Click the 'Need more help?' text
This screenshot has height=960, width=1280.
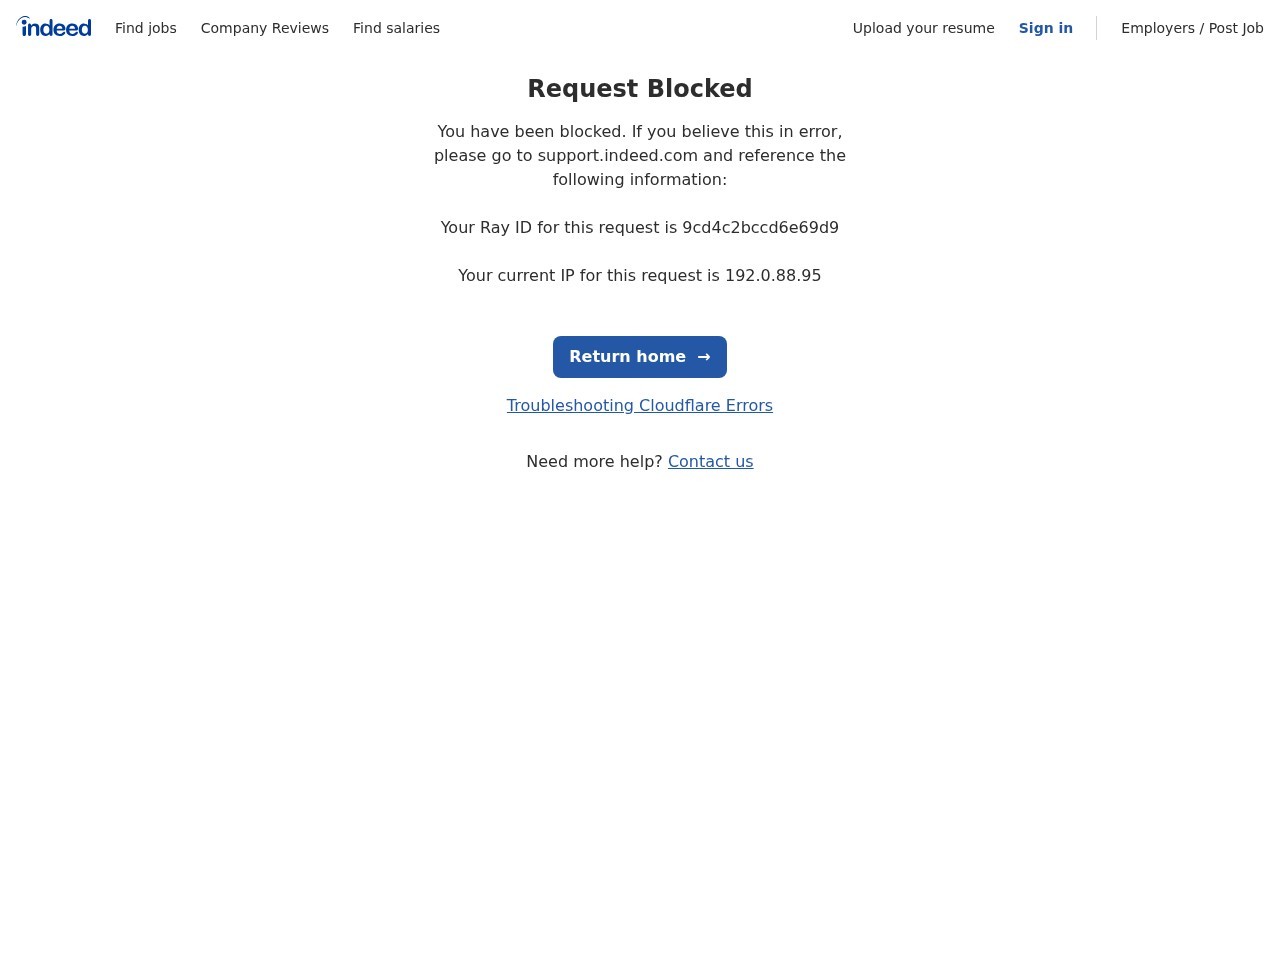(594, 461)
